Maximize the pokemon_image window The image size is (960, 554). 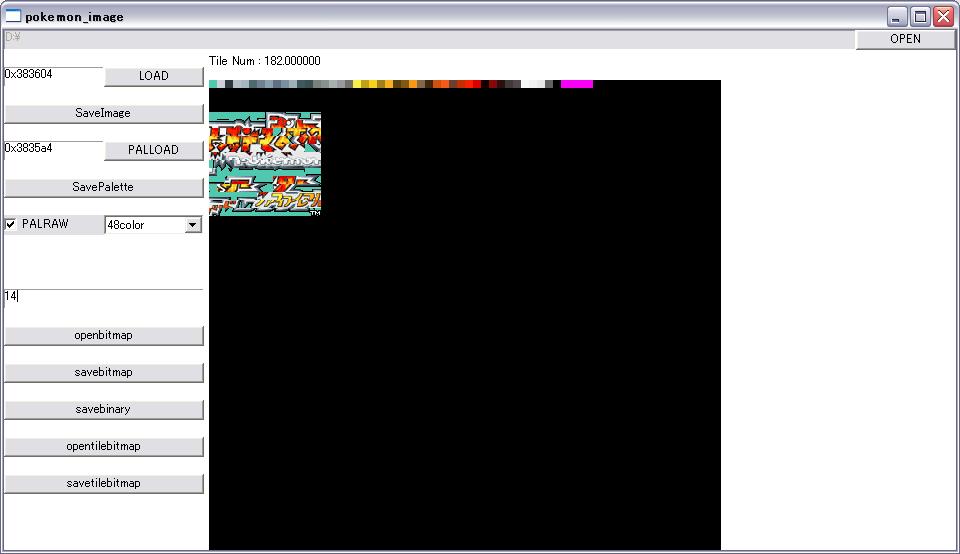point(920,17)
